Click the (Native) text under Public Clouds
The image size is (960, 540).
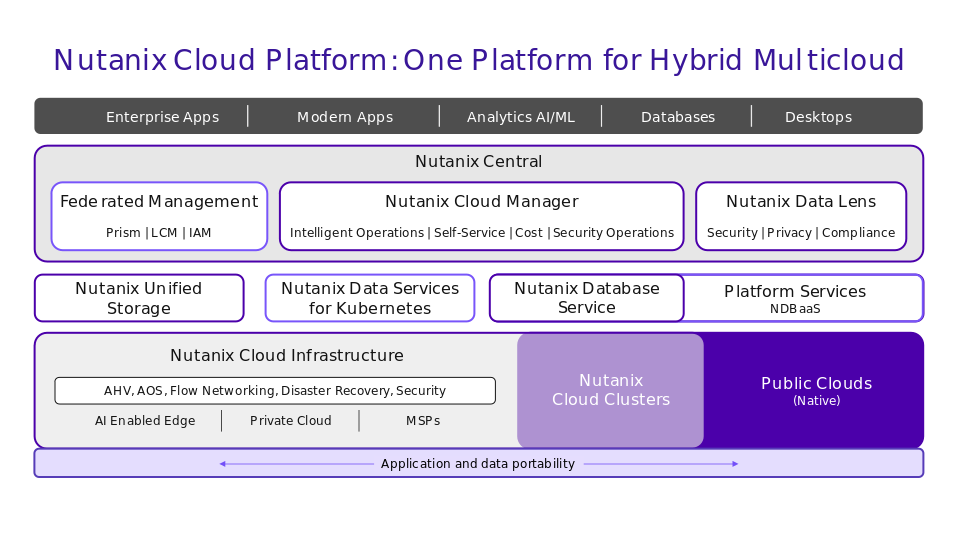pyautogui.click(x=816, y=401)
